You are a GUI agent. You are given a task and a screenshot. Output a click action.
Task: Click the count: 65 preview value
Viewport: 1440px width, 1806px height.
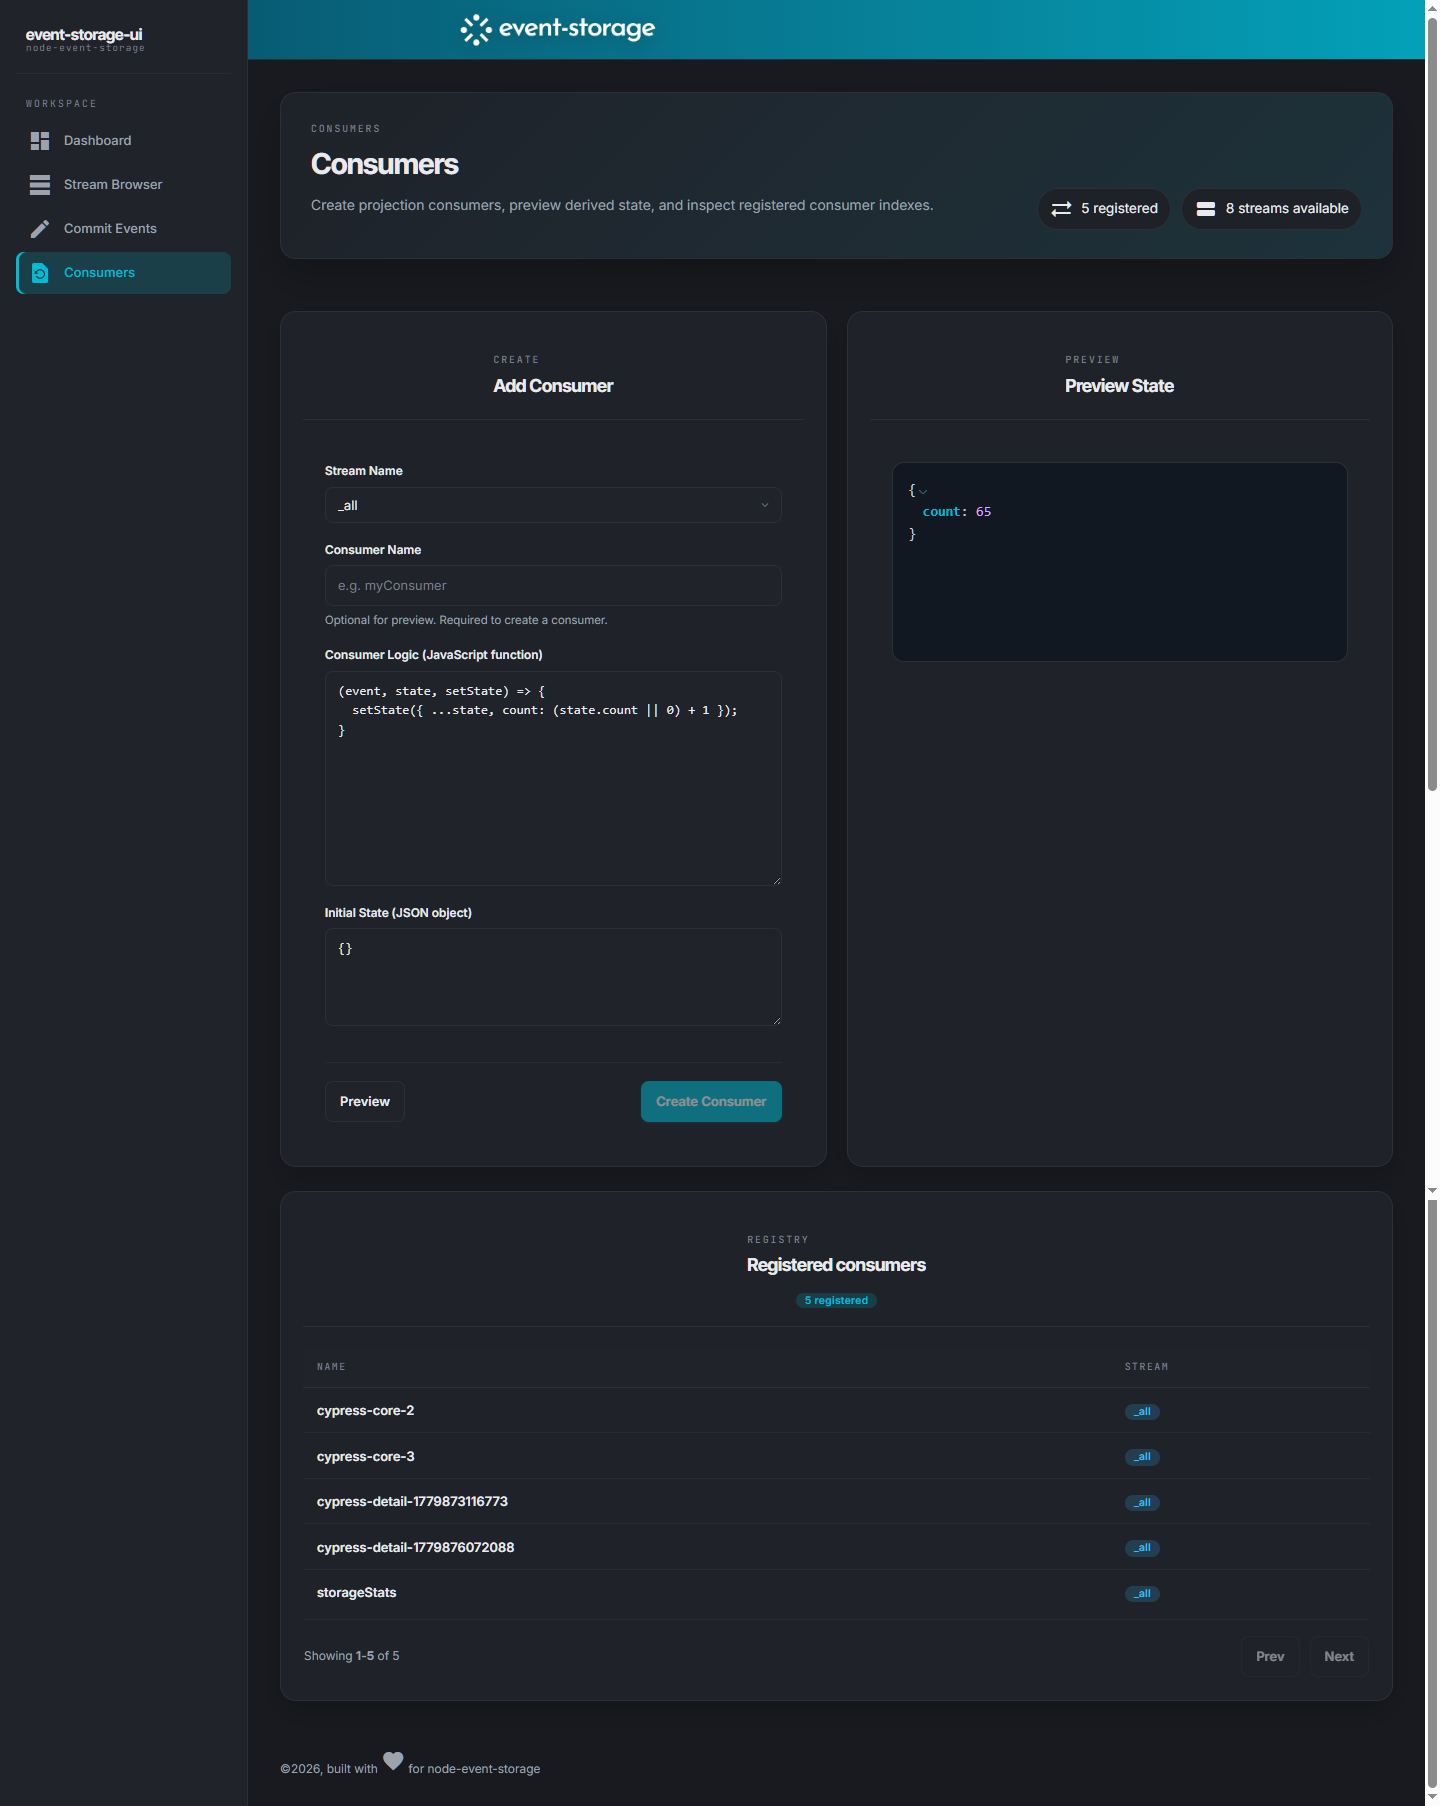957,512
